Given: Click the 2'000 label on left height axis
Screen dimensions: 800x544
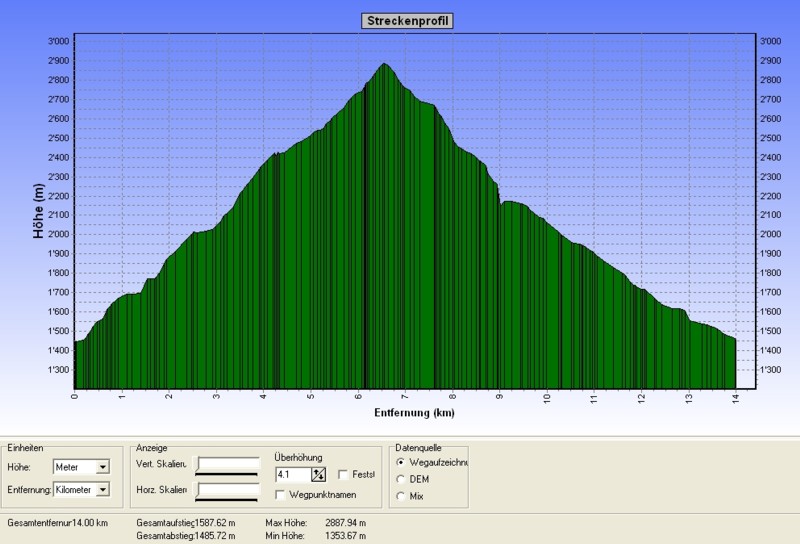Looking at the screenshot, I should point(57,234).
